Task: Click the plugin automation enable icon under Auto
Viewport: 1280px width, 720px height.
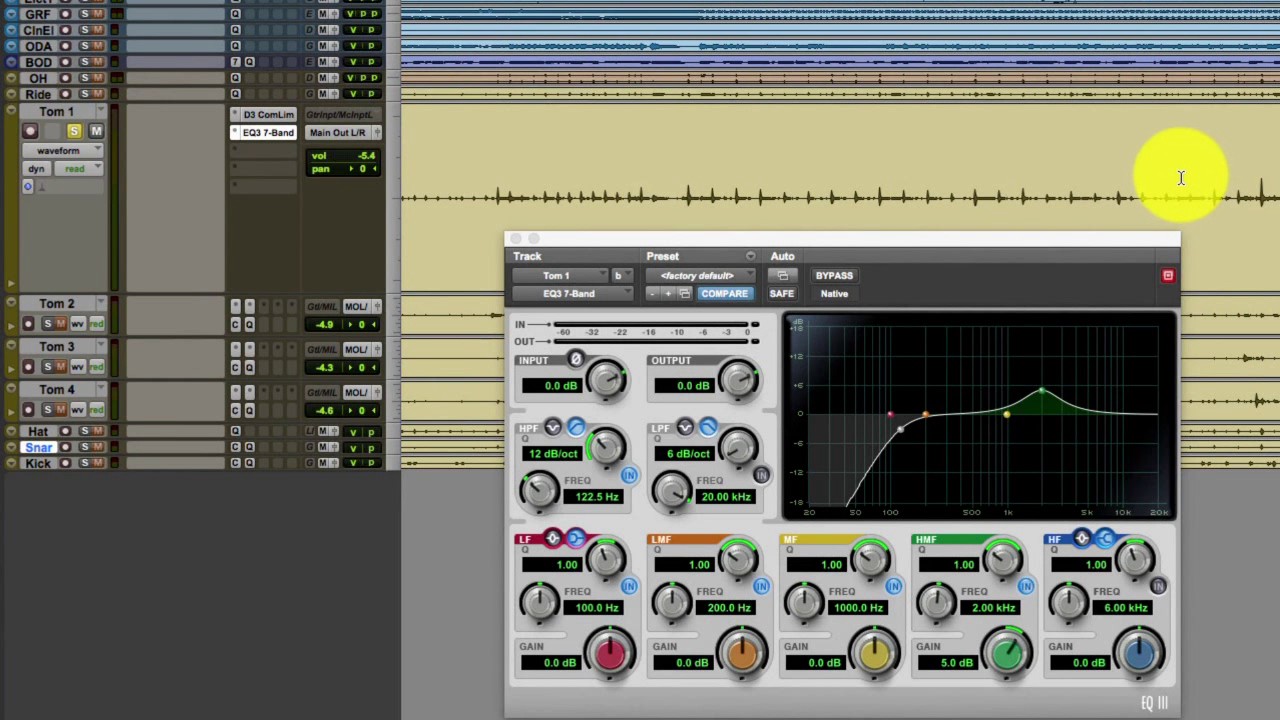Action: (x=782, y=275)
